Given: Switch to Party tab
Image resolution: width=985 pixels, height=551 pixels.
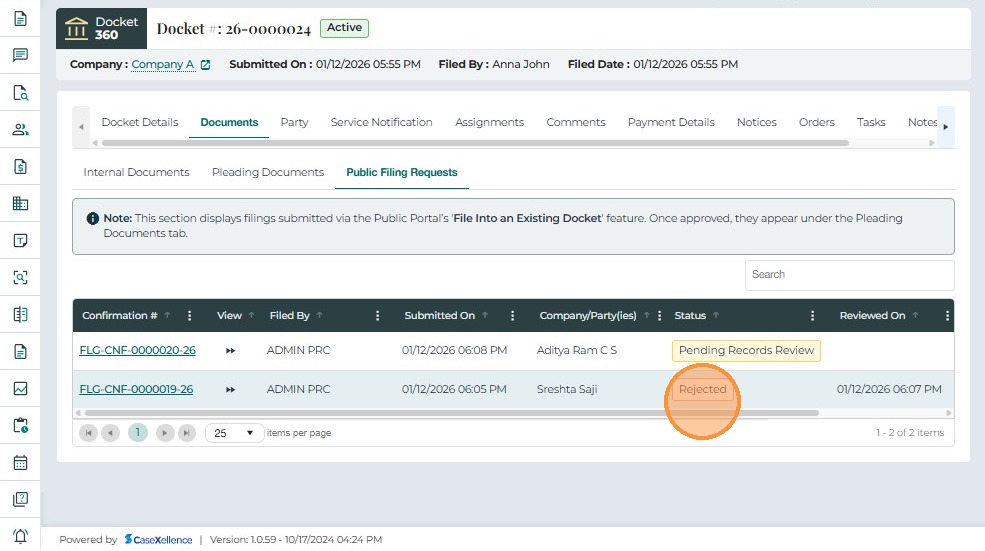Looking at the screenshot, I should tap(294, 123).
